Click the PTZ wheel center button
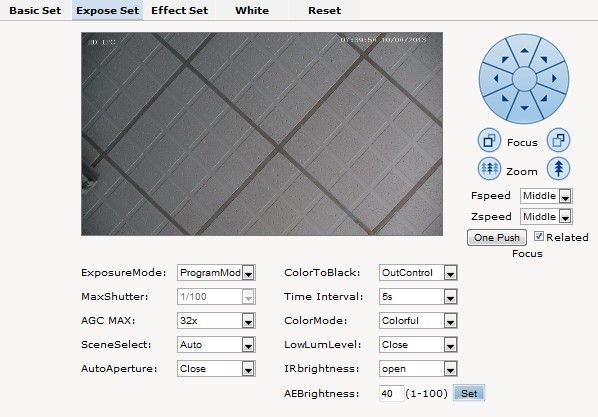 pos(524,79)
